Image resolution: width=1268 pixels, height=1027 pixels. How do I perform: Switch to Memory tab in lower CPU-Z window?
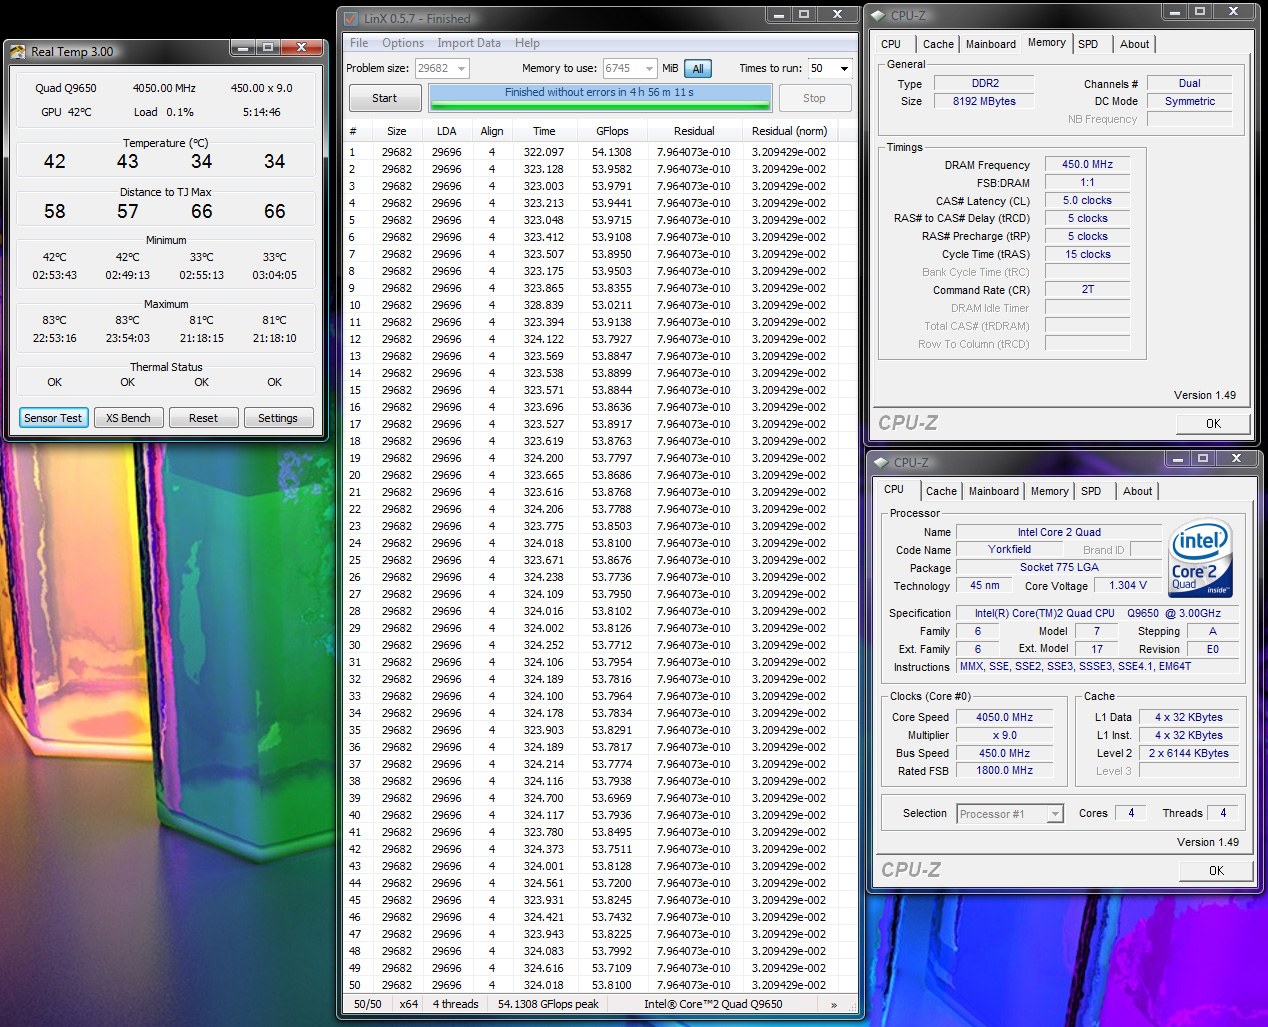click(x=1049, y=491)
